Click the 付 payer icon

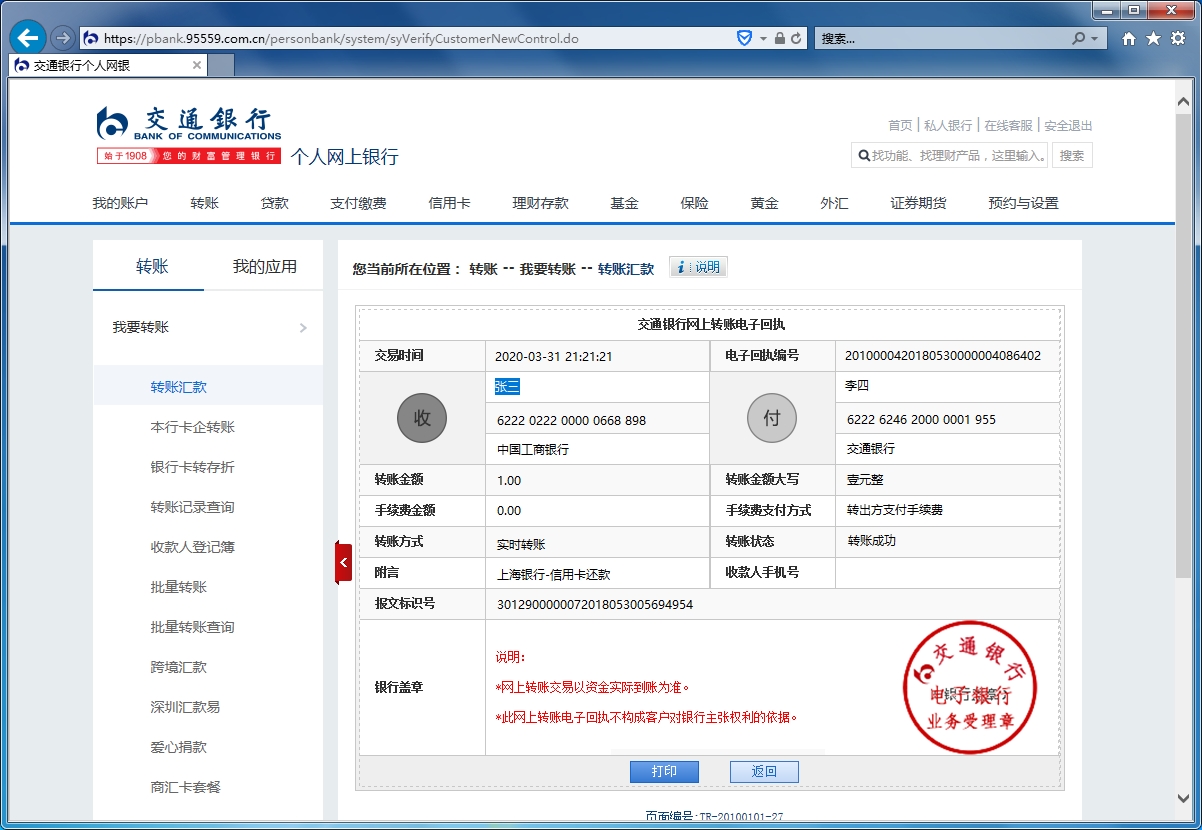coord(771,418)
